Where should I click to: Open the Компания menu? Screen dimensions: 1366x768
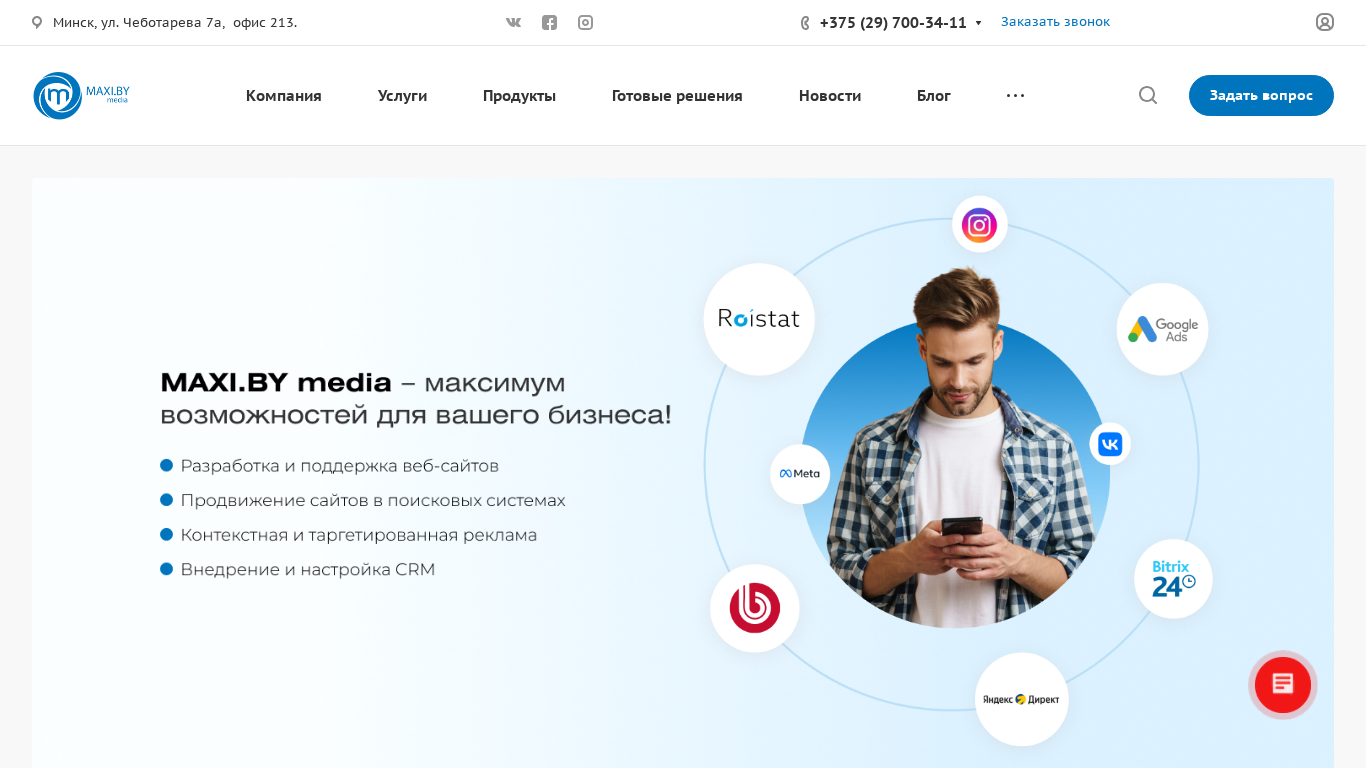[284, 96]
